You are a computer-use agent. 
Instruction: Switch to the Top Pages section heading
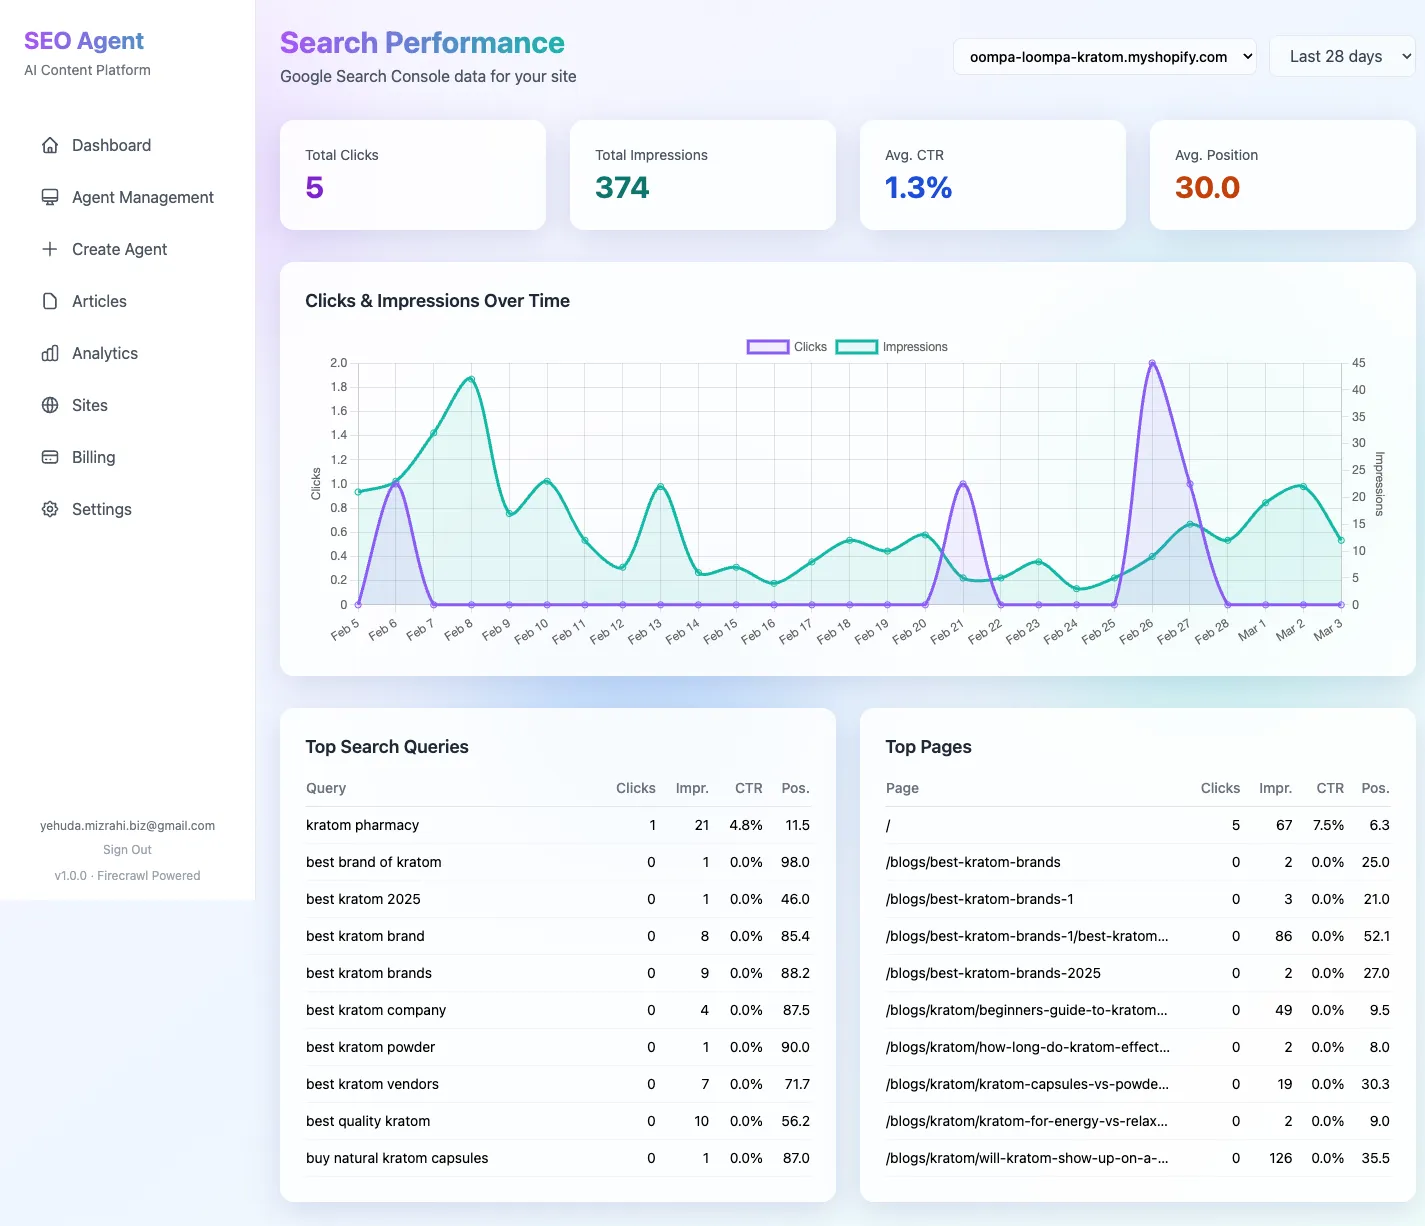[x=928, y=746]
